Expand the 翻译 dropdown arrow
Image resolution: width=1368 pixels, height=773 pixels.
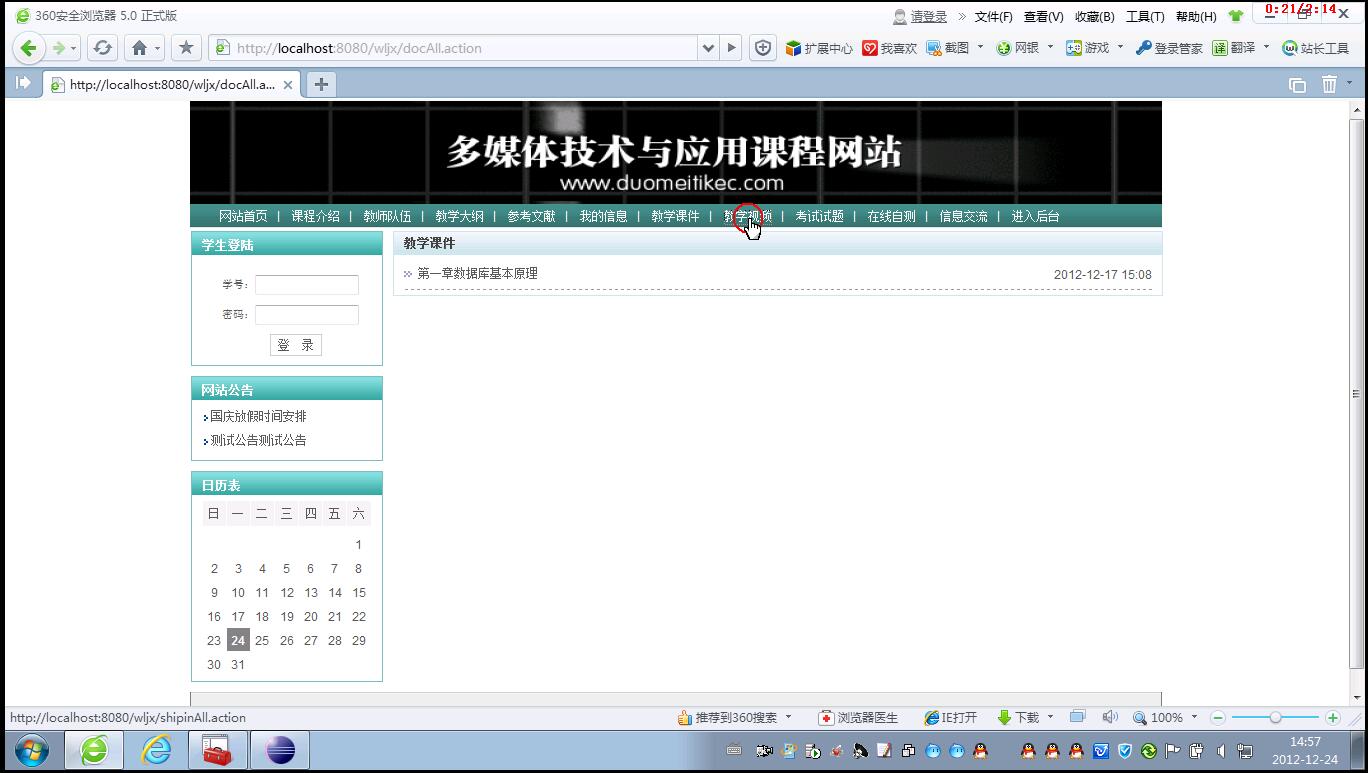[x=1266, y=47]
